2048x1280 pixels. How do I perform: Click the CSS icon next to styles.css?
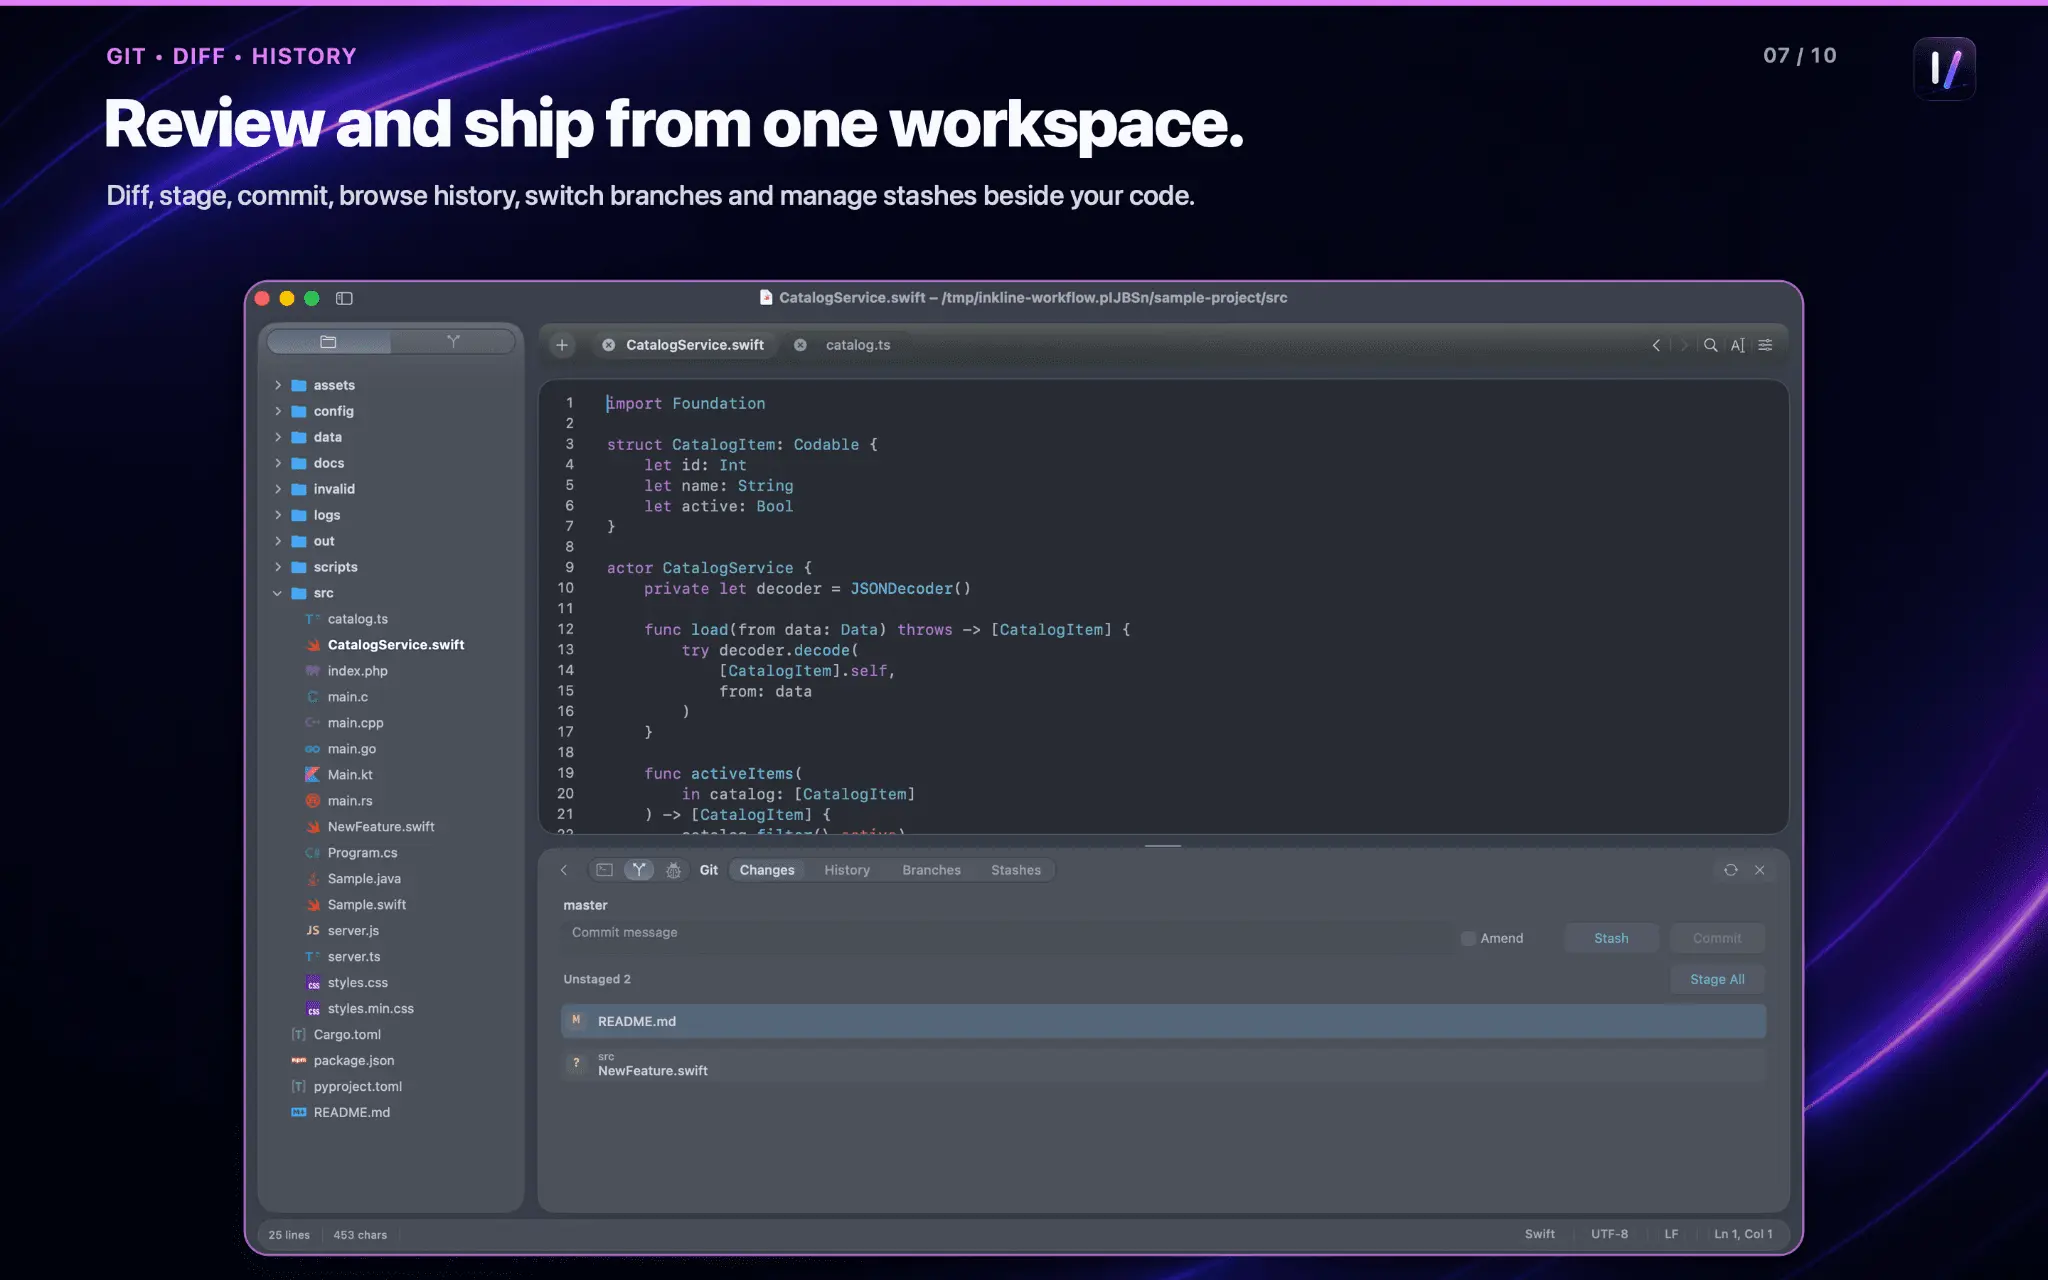[313, 983]
